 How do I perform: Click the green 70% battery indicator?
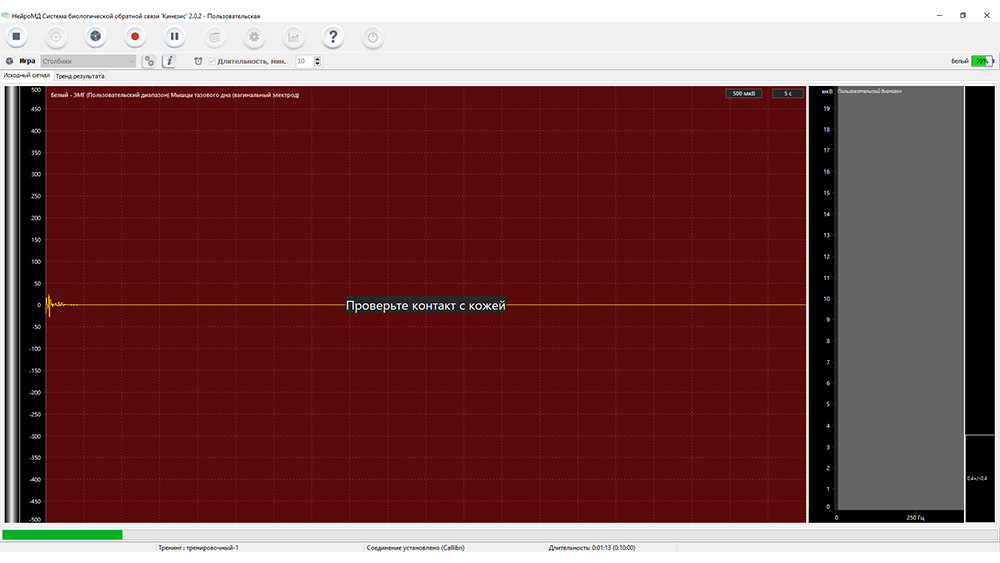(982, 61)
